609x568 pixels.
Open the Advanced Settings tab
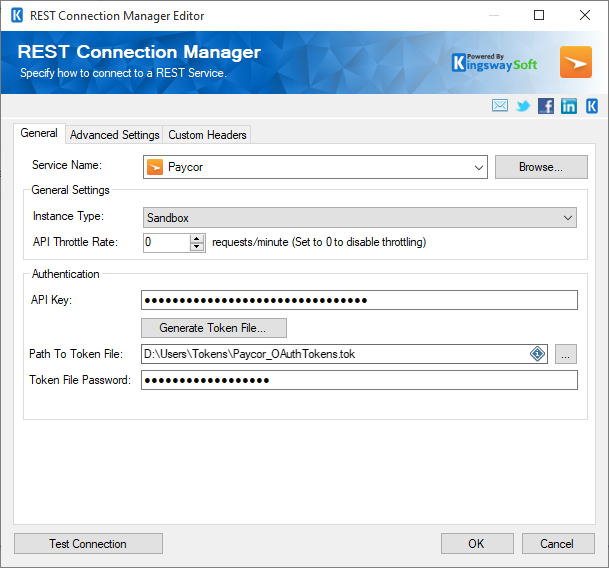click(115, 135)
